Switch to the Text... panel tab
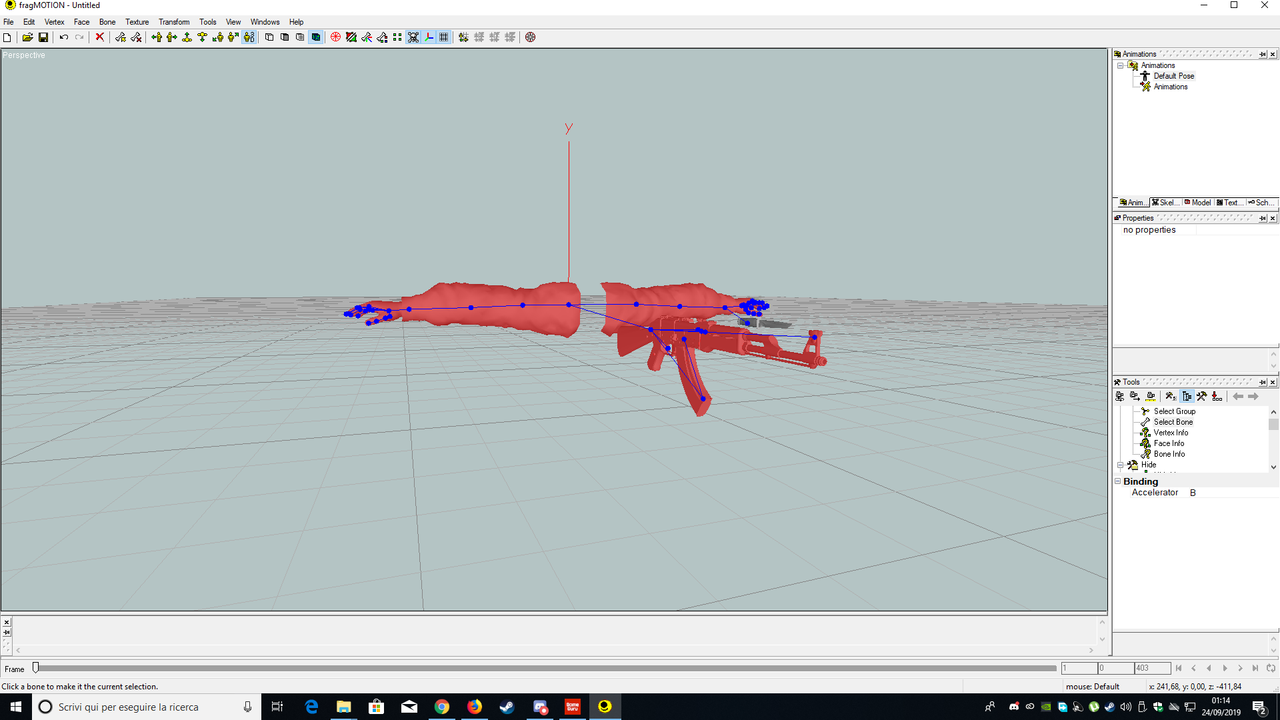The image size is (1280, 720). click(x=1229, y=202)
